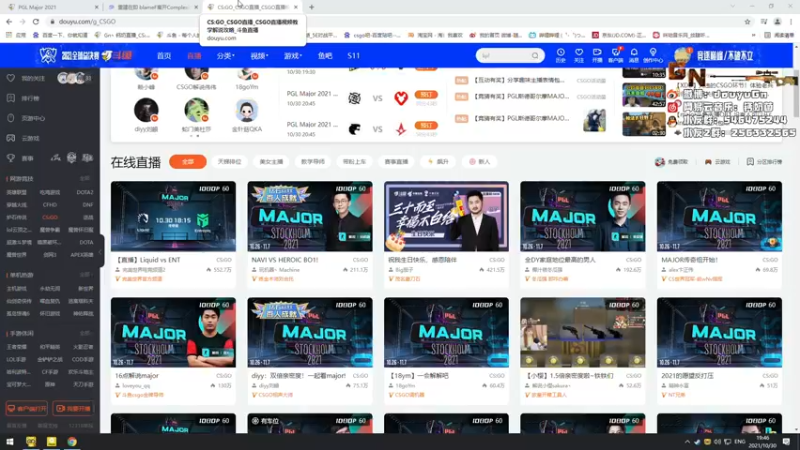This screenshot has height=450, width=800.
Task: Open 分区排行榜 above the stream grid
Action: coord(764,162)
